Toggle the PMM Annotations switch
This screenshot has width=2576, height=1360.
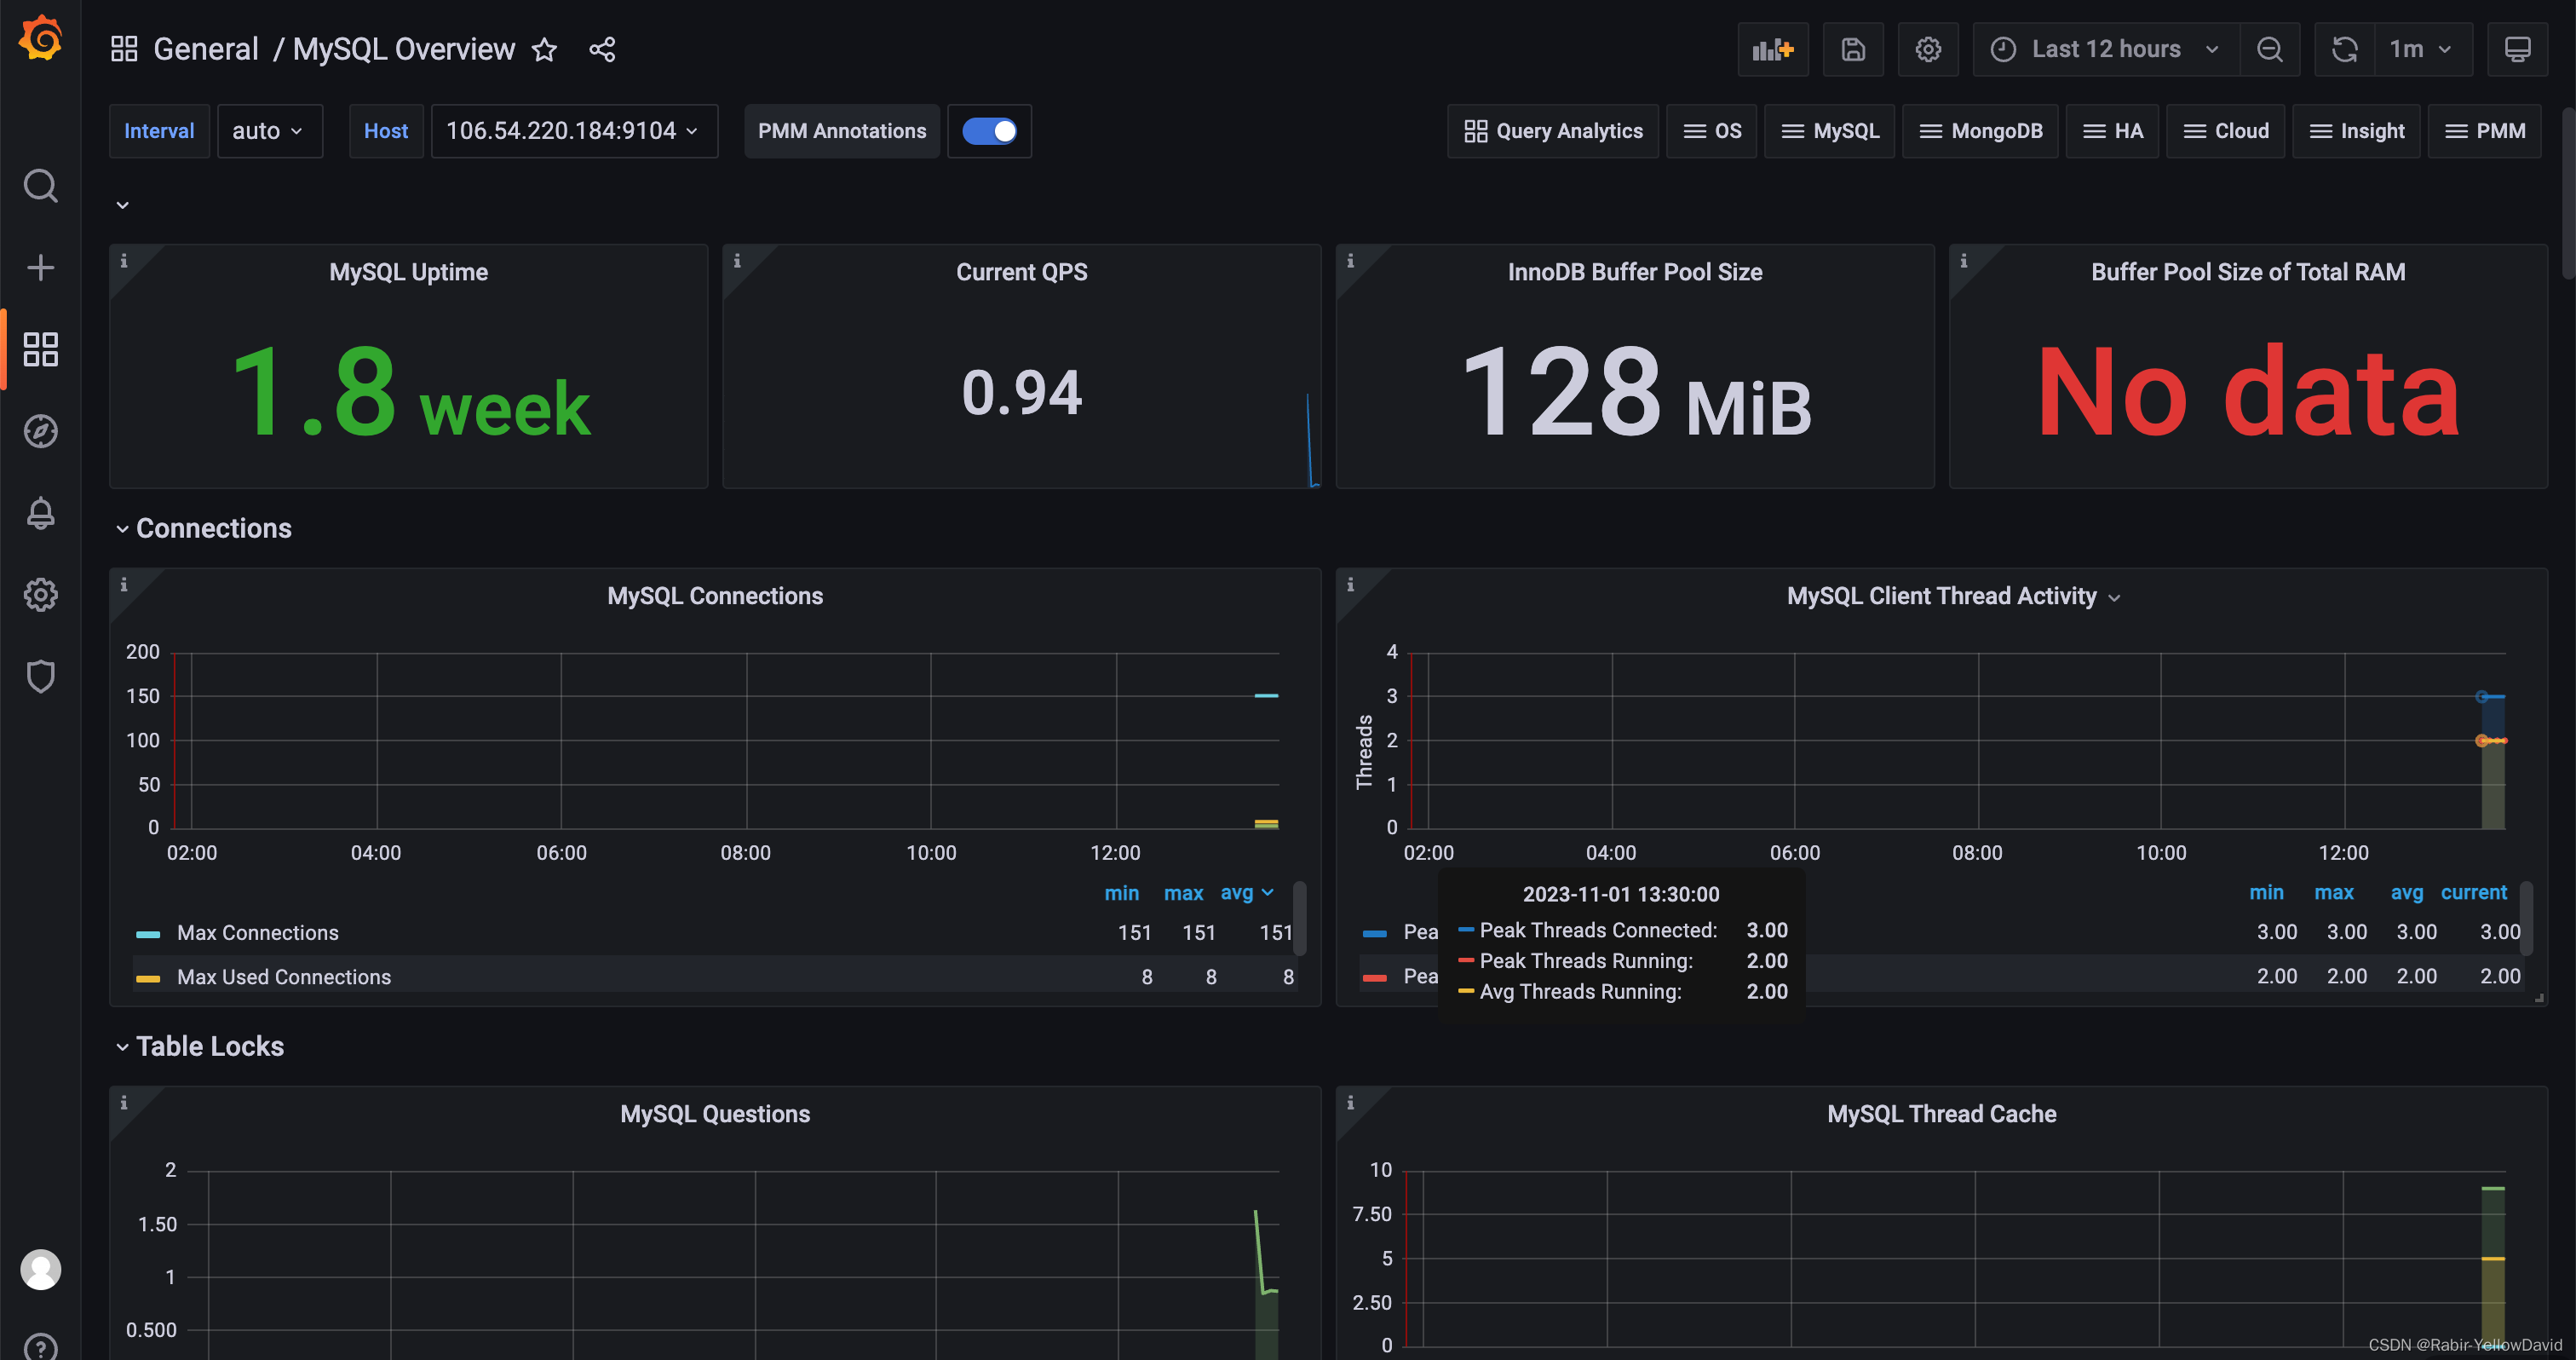coord(989,131)
